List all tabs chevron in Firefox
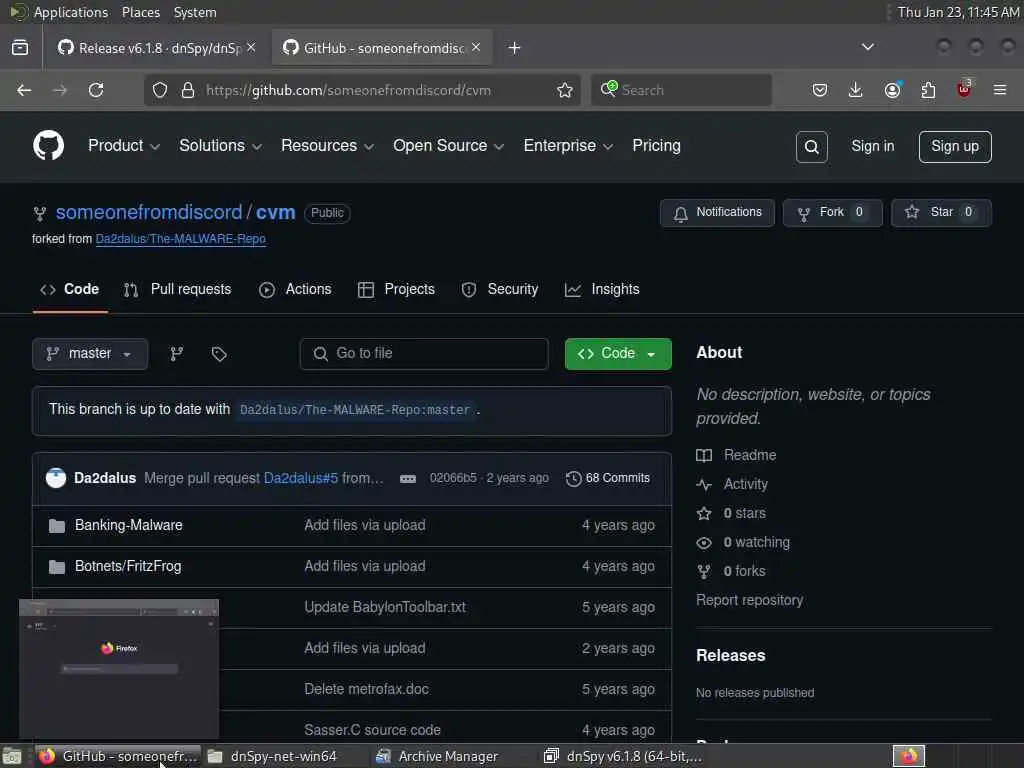The height and width of the screenshot is (768, 1024). coord(867,47)
